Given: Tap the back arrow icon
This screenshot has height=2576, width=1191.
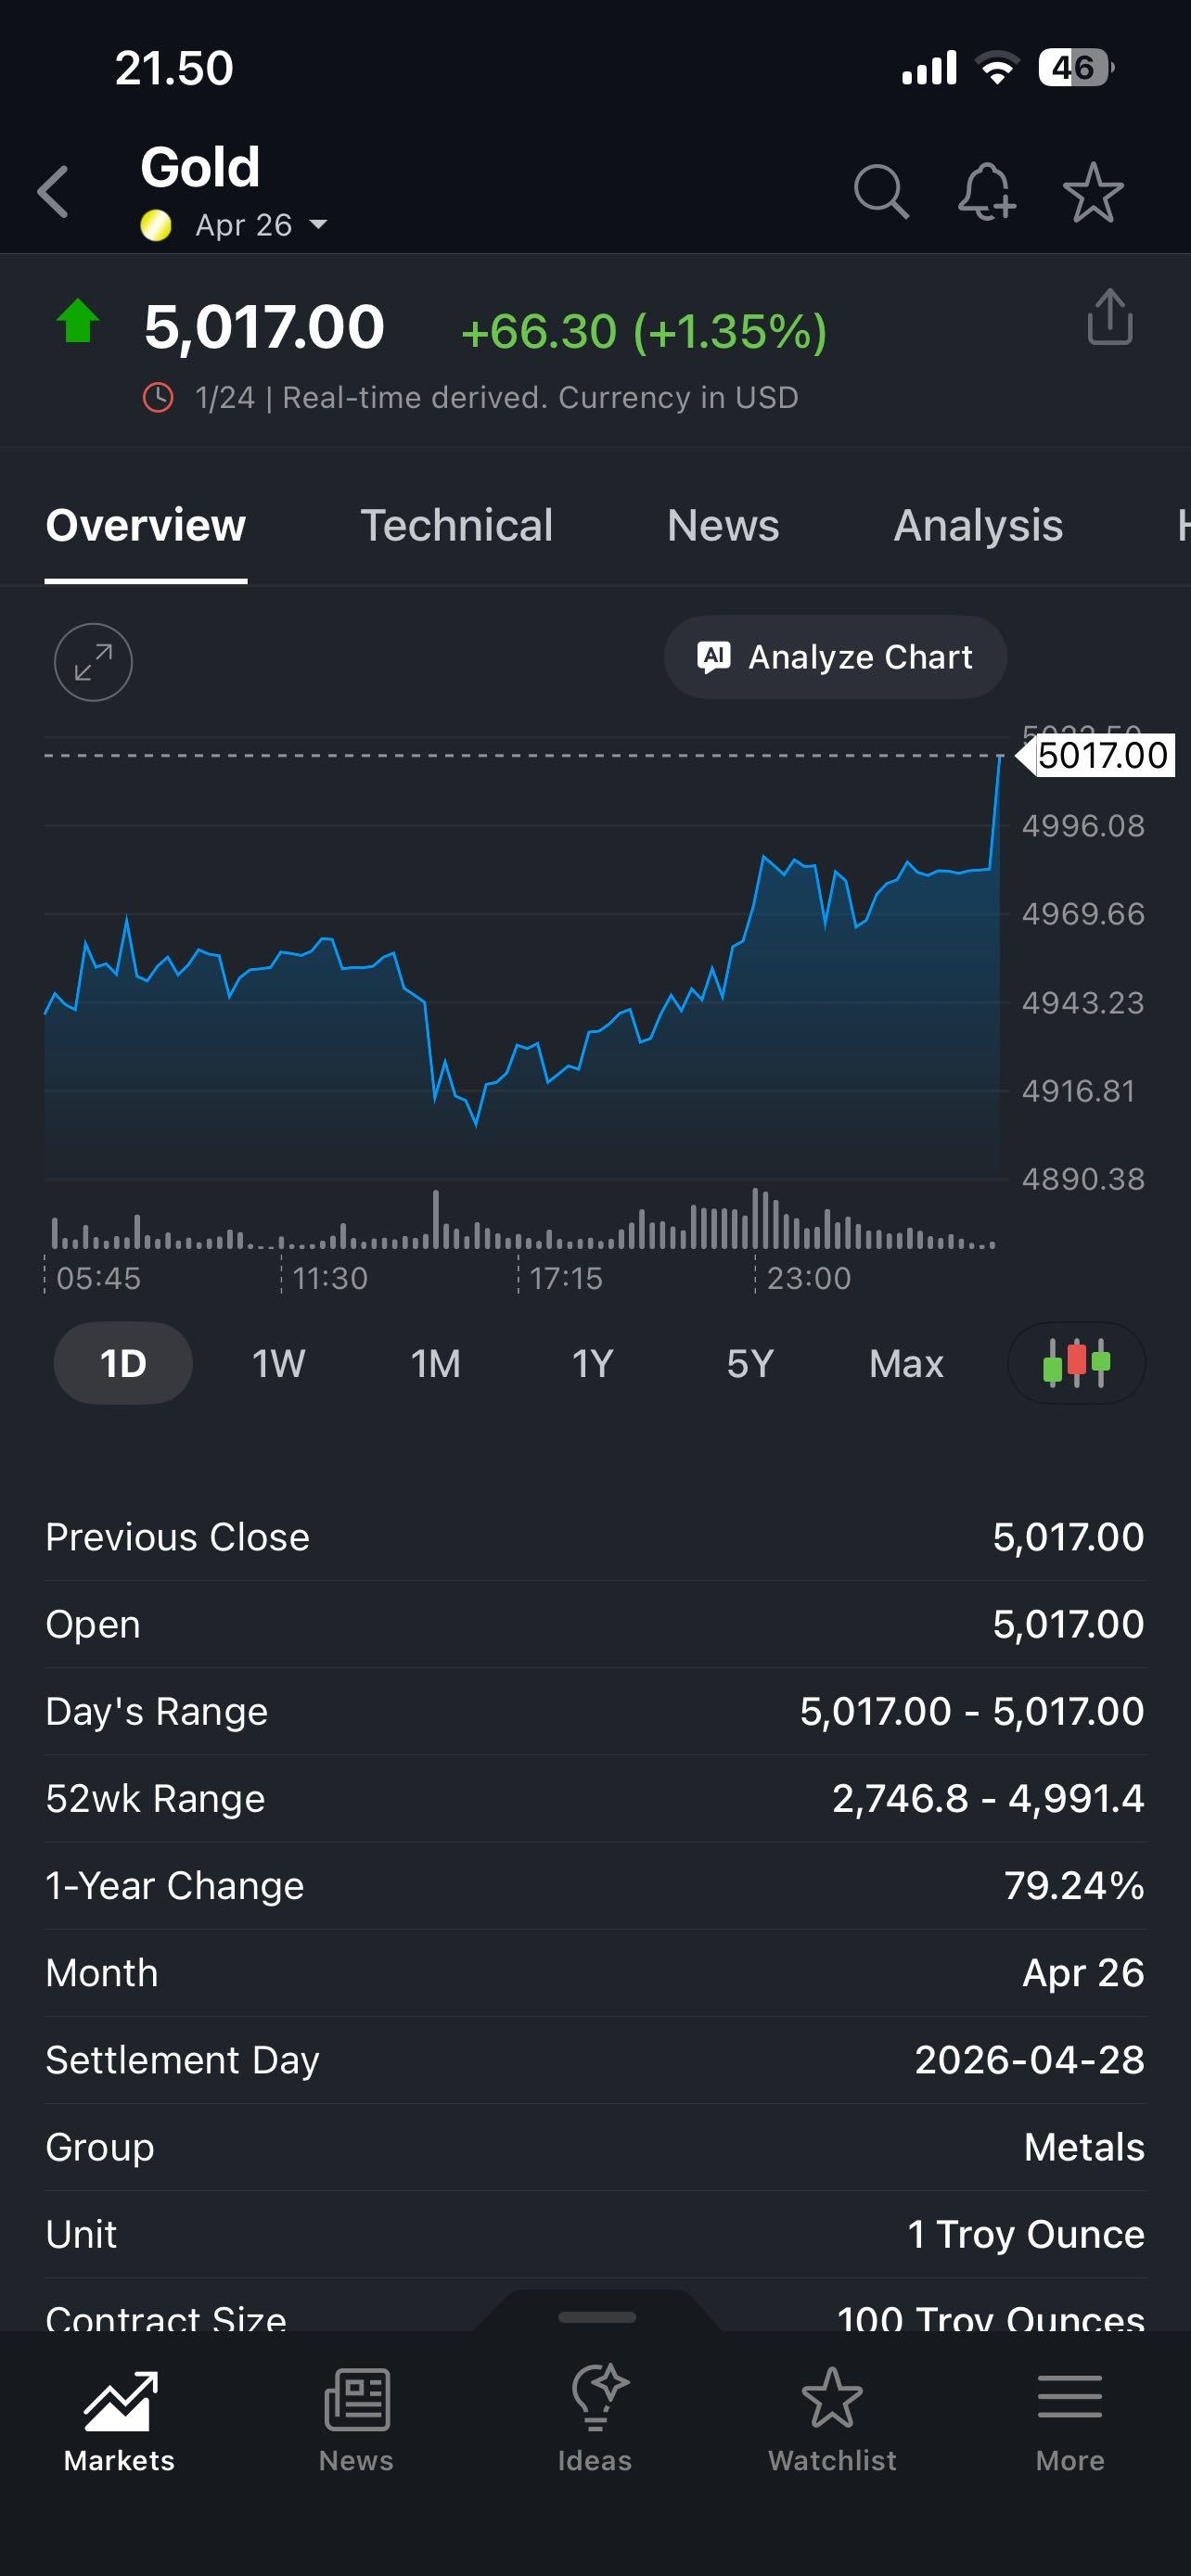Looking at the screenshot, I should (x=54, y=191).
